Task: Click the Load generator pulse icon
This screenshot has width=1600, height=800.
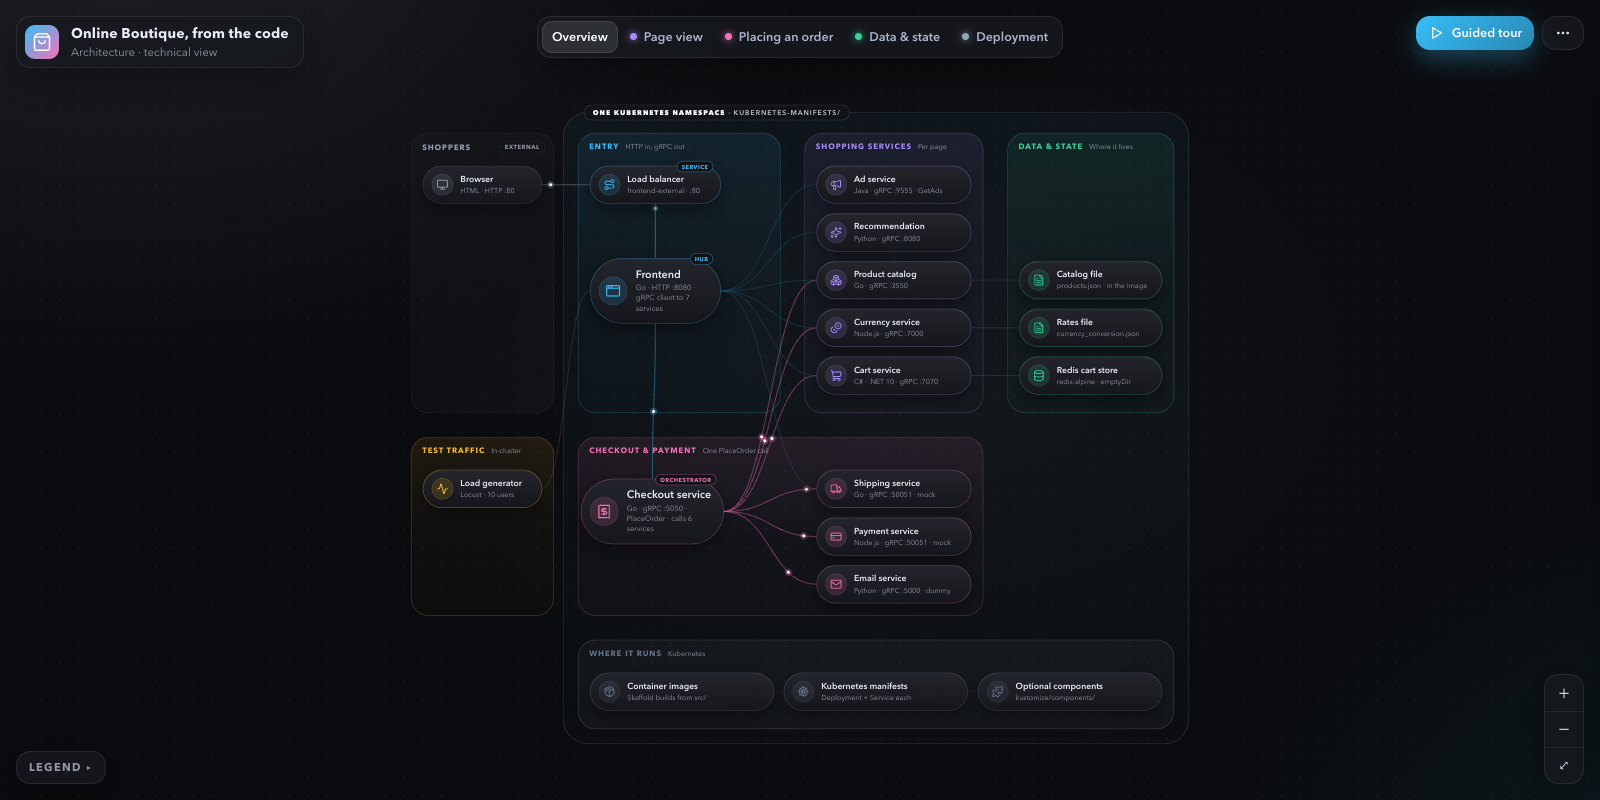Action: click(442, 489)
